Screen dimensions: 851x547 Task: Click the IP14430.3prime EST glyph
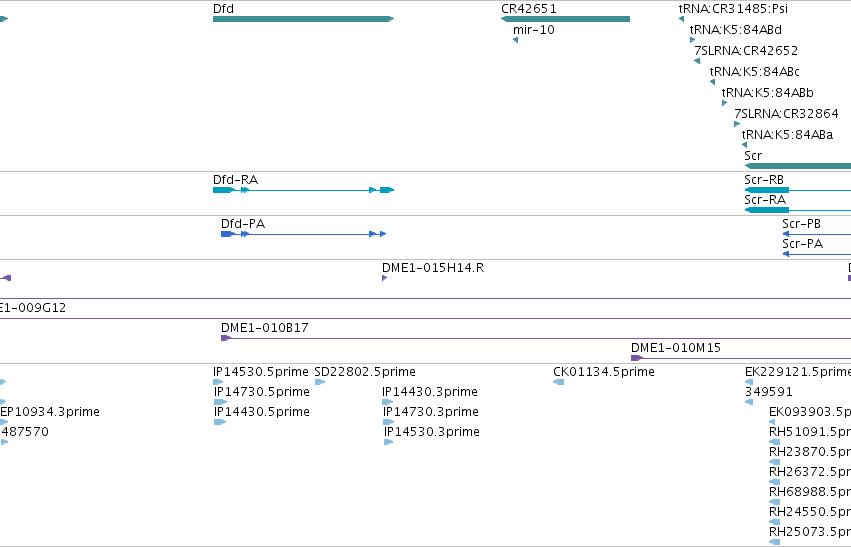(388, 402)
